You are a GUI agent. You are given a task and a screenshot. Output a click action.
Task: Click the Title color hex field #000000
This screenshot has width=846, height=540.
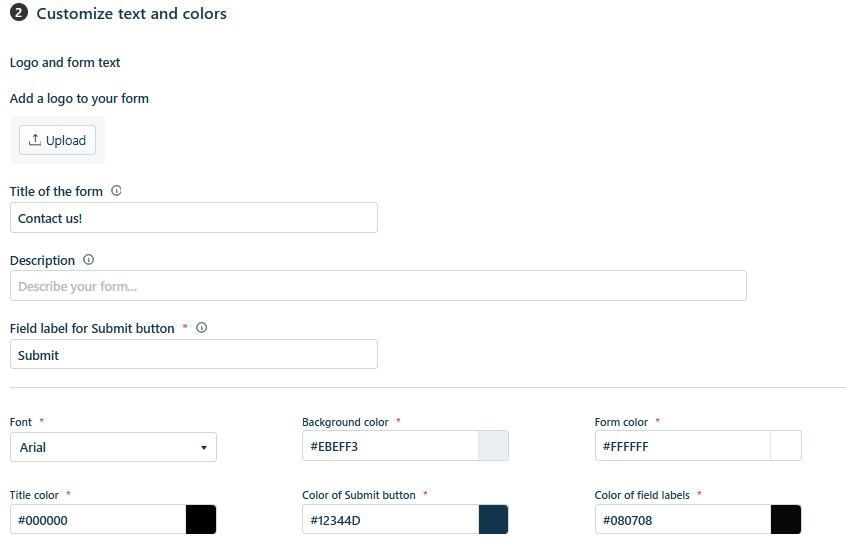(x=97, y=520)
